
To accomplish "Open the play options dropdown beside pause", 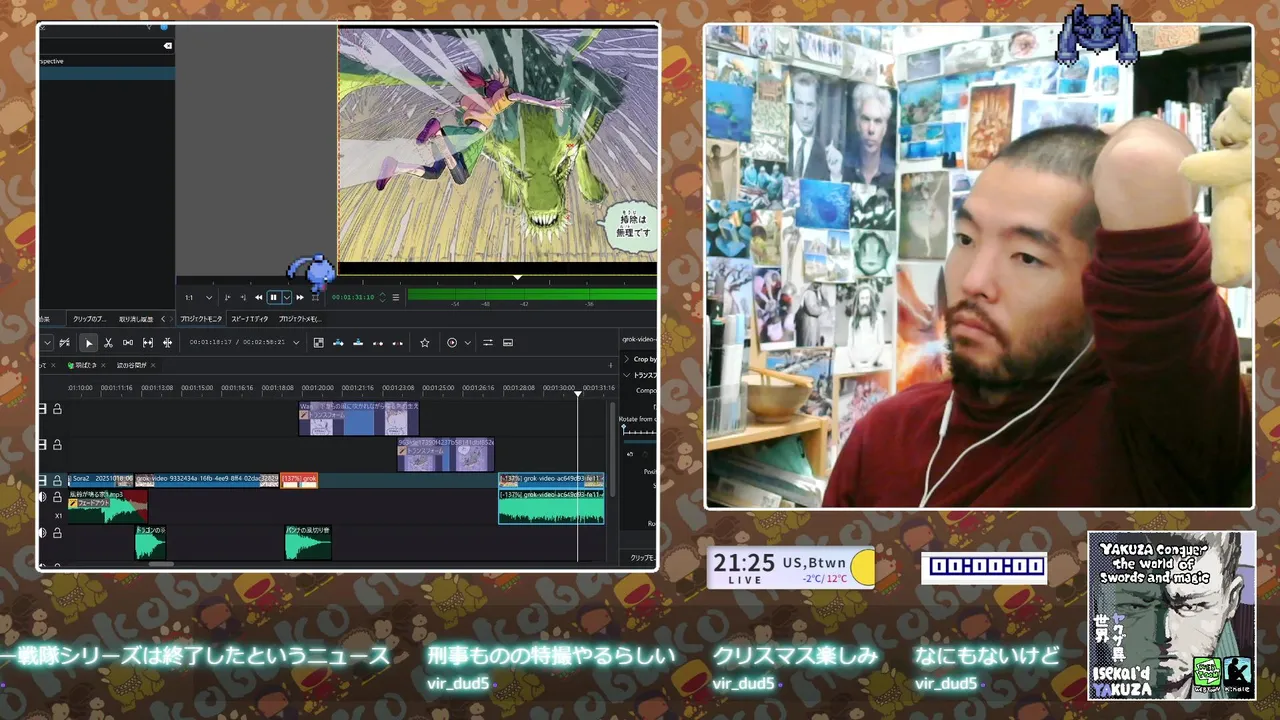I will (287, 297).
